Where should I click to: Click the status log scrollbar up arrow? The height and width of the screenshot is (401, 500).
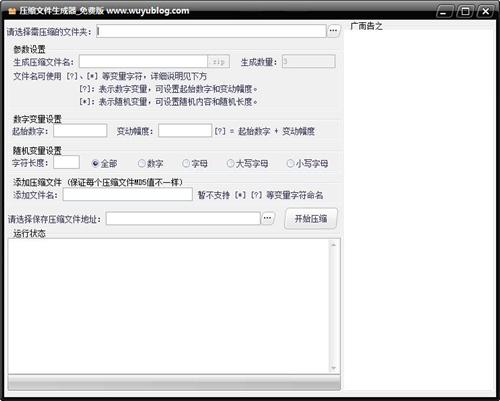tap(334, 245)
